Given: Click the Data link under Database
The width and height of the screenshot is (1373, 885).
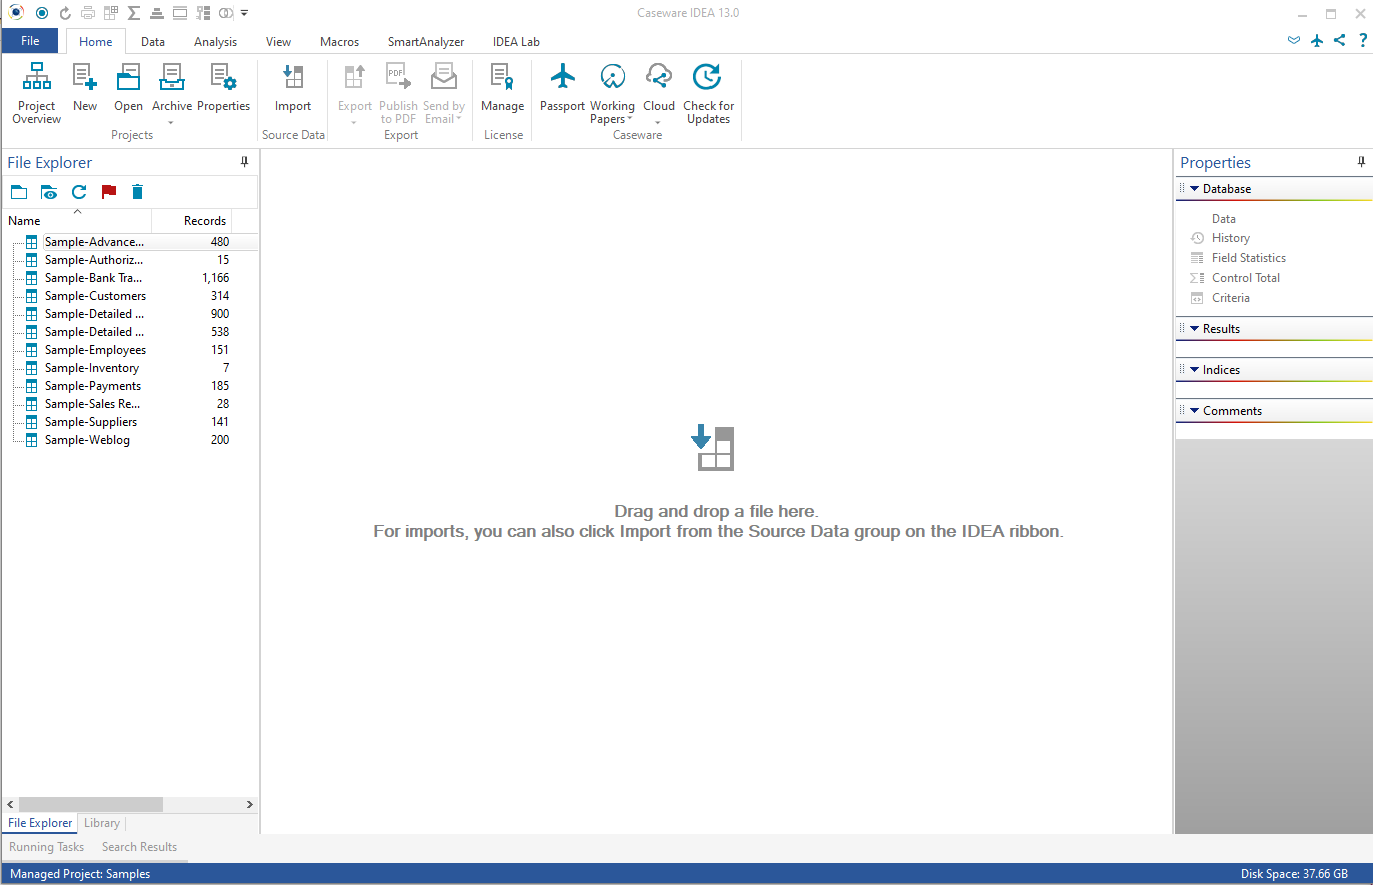Looking at the screenshot, I should coord(1223,219).
